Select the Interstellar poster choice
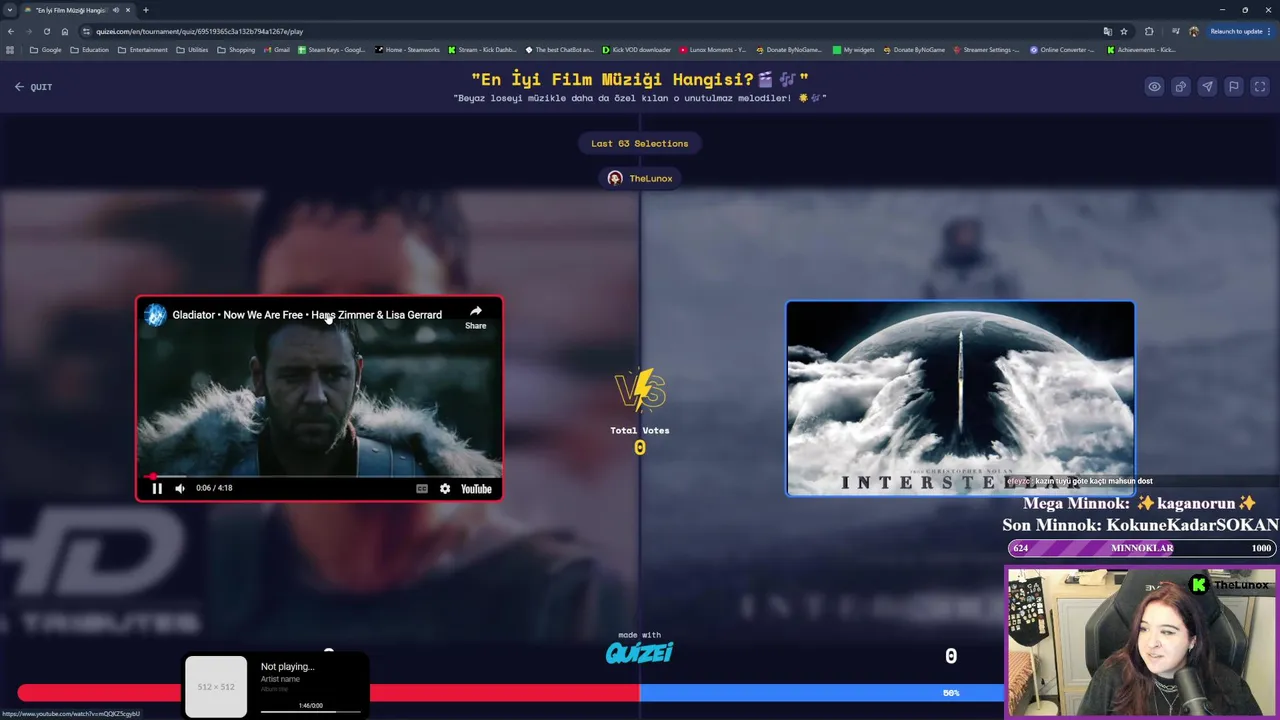 coord(960,398)
